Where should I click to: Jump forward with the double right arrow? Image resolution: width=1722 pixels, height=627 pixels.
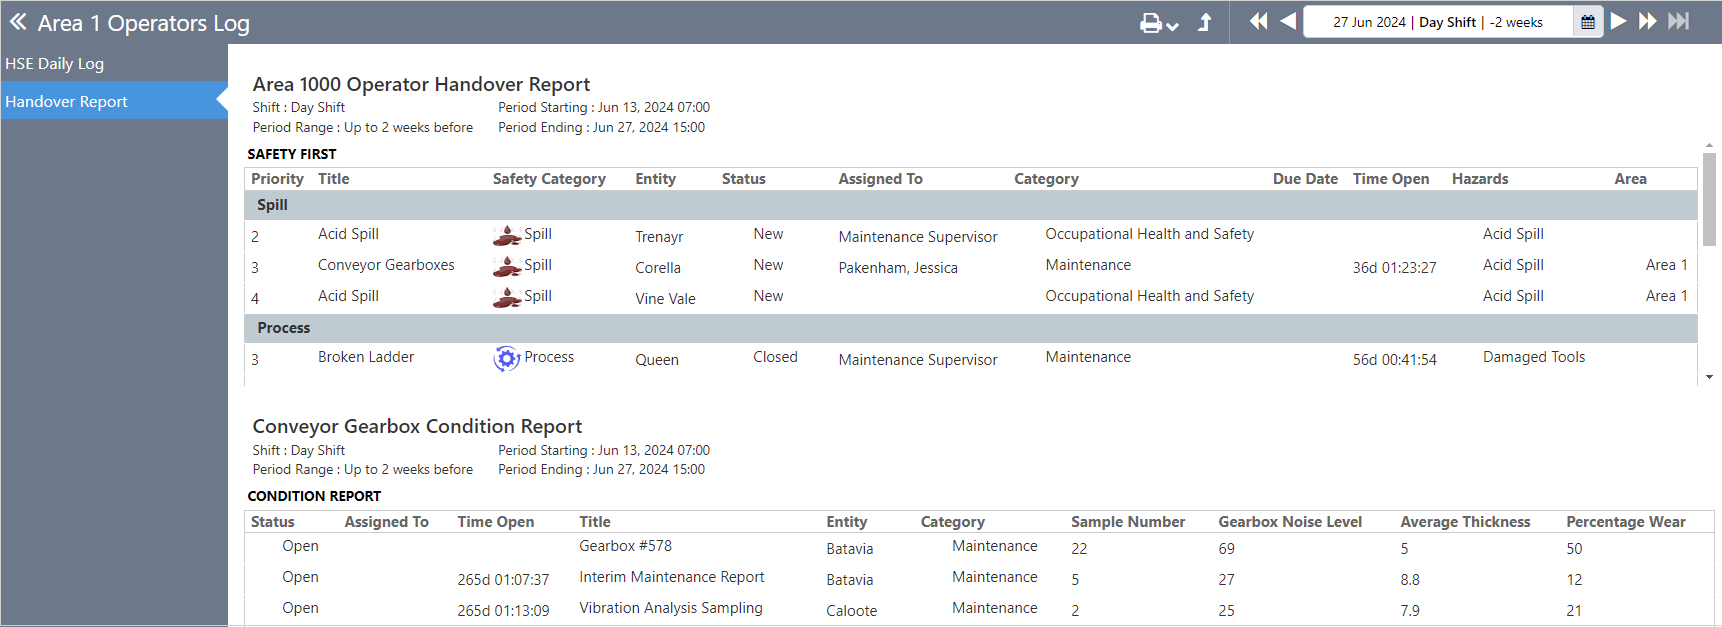pyautogui.click(x=1648, y=21)
